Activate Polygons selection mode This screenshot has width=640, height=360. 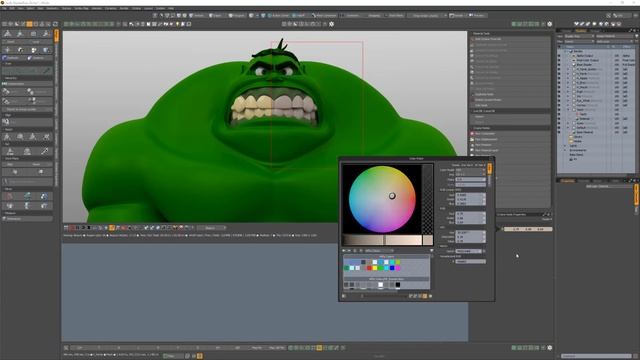coord(236,16)
